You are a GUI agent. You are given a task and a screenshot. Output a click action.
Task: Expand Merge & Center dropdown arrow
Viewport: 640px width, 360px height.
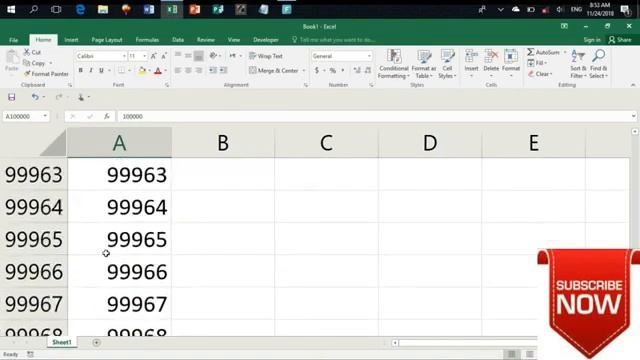(304, 70)
